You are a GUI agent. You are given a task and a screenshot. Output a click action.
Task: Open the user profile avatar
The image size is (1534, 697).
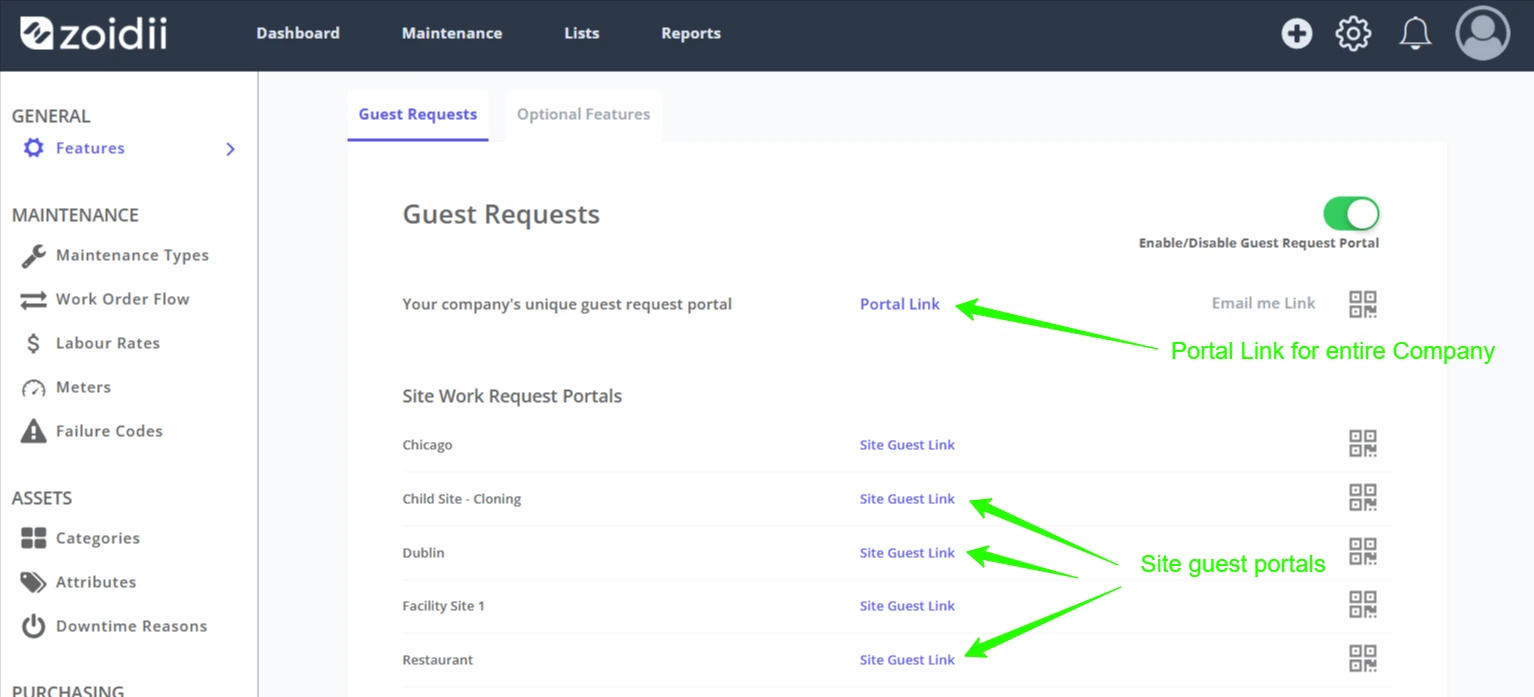pos(1482,34)
